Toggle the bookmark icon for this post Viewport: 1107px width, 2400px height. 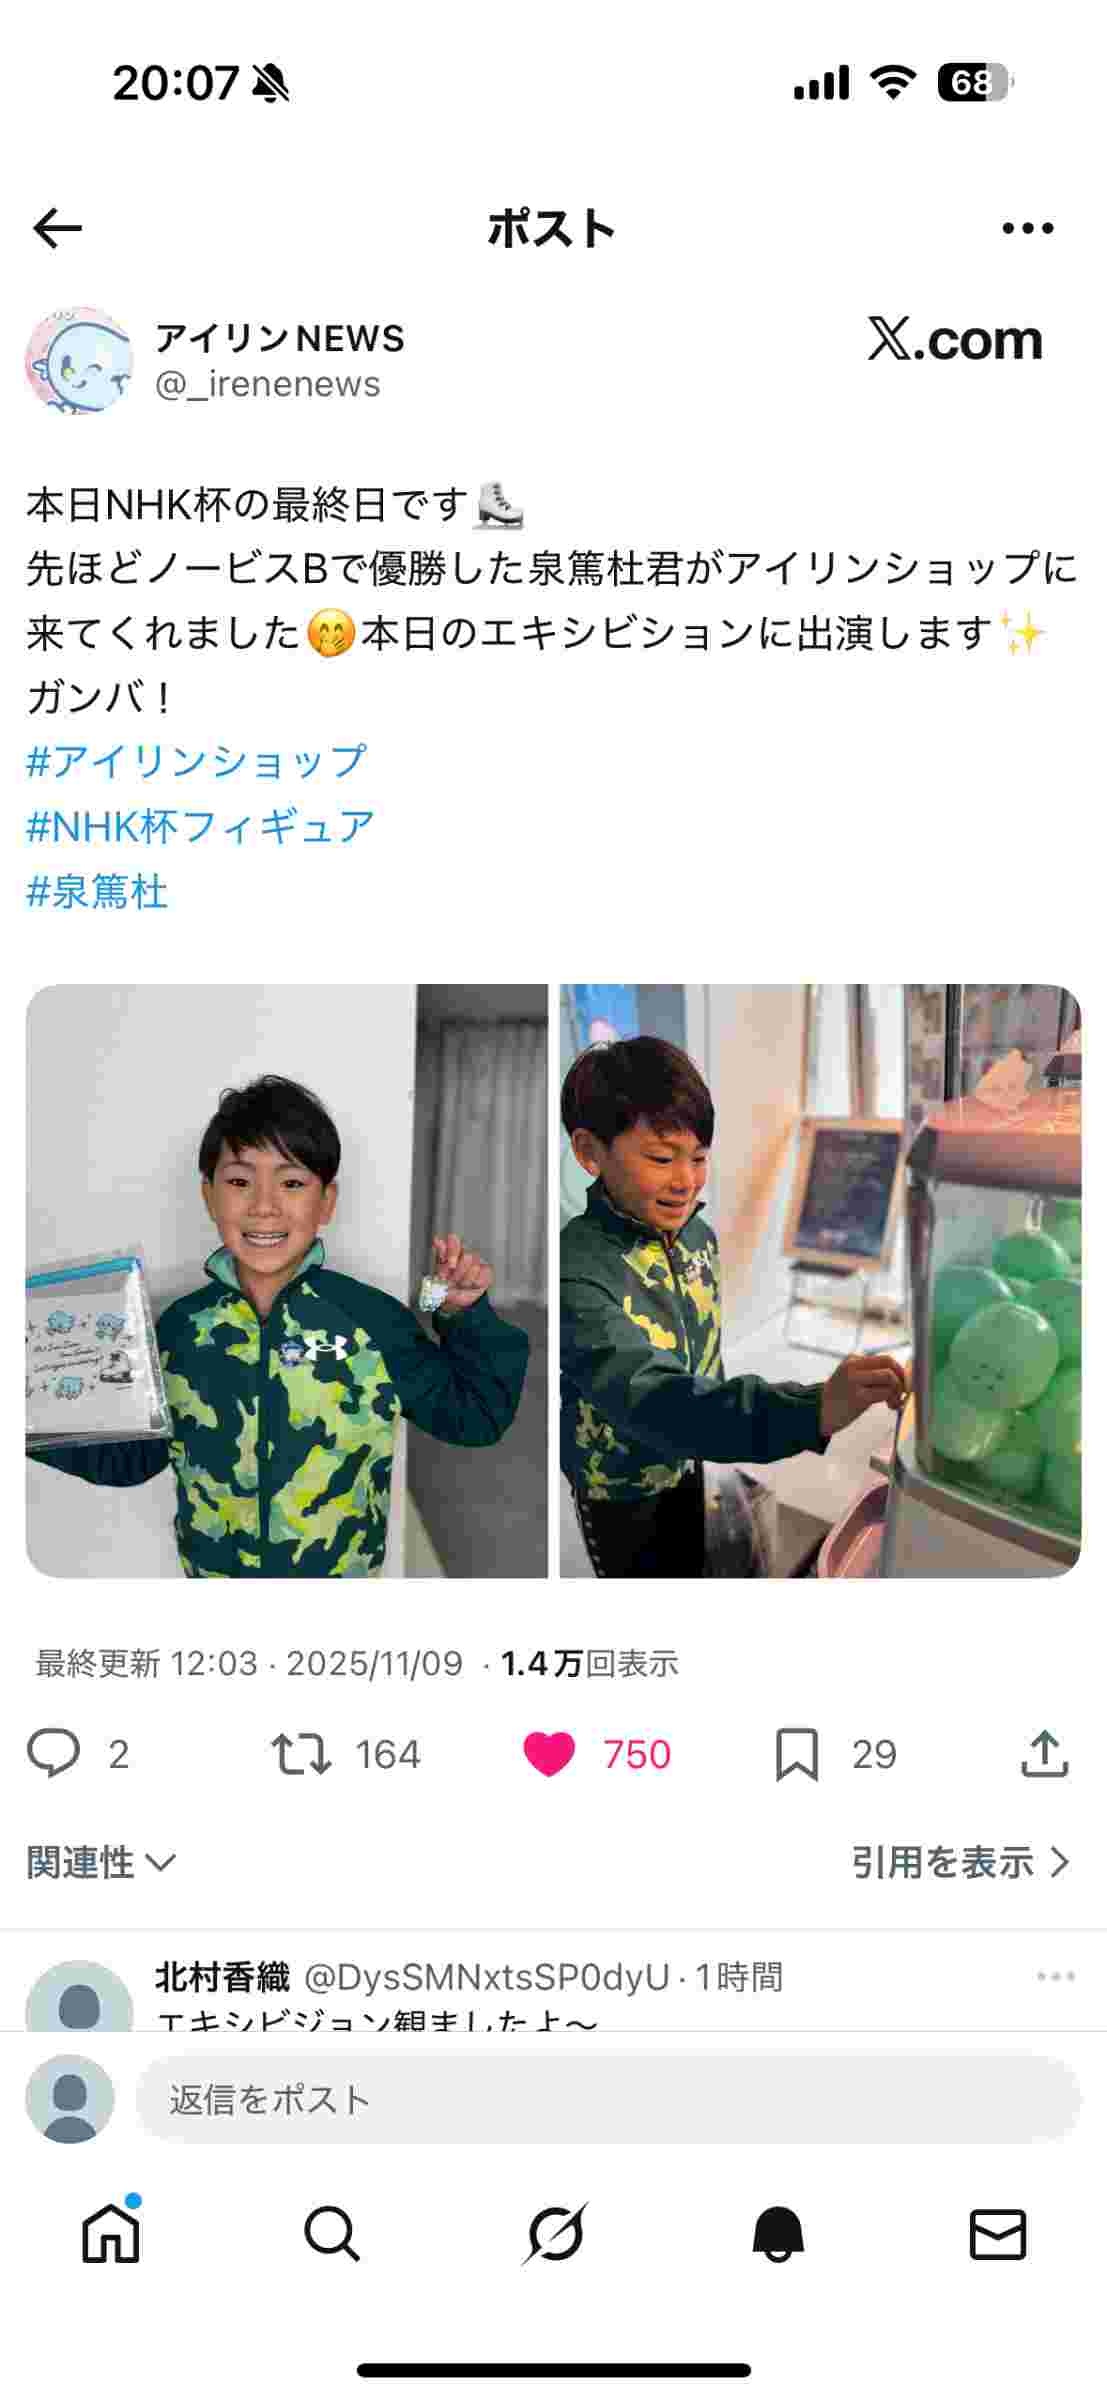coord(797,1754)
